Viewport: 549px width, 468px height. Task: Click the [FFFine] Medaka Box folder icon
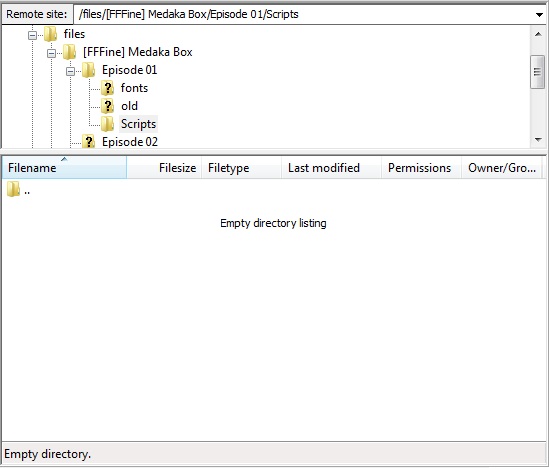(69, 52)
